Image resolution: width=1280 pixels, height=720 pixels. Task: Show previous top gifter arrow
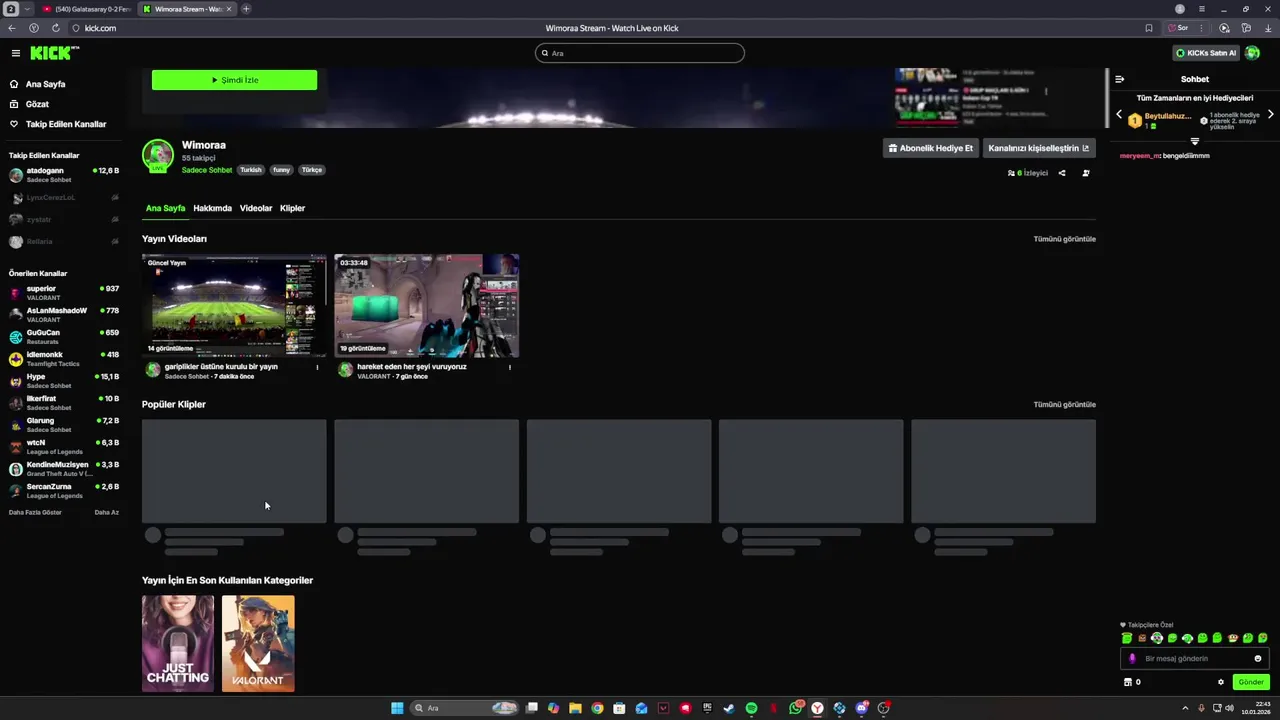coord(1119,115)
